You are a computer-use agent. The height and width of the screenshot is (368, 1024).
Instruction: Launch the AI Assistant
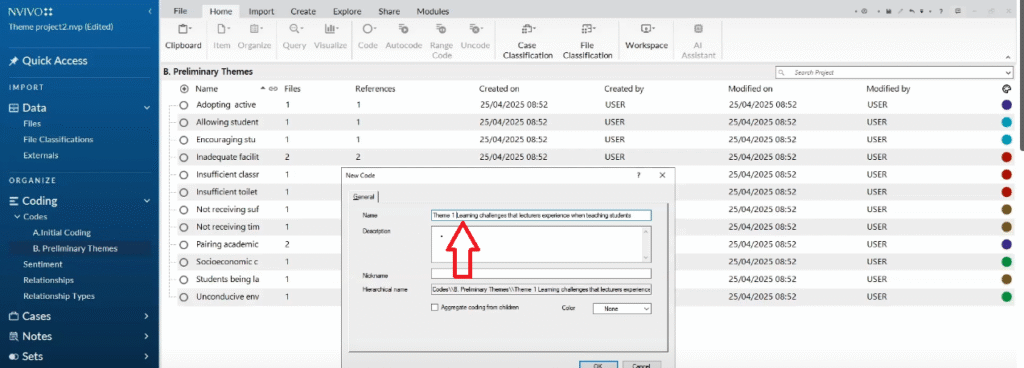click(x=698, y=41)
